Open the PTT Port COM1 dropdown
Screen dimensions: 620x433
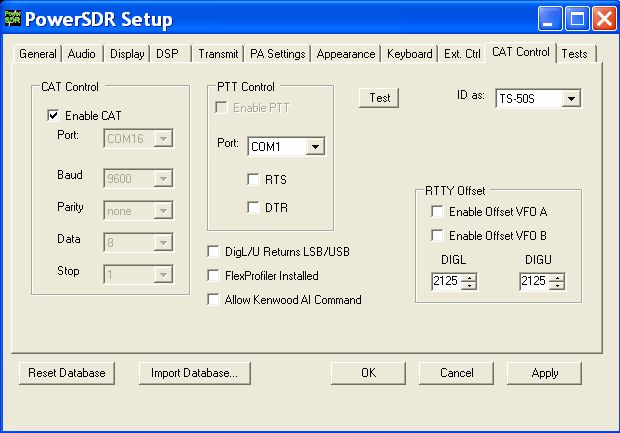point(316,147)
